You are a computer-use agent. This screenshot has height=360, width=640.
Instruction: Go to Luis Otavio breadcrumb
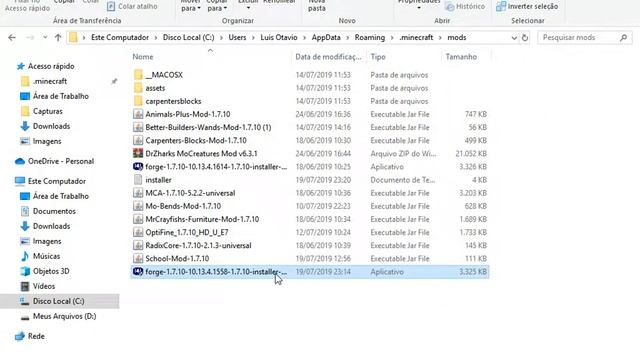coord(279,38)
